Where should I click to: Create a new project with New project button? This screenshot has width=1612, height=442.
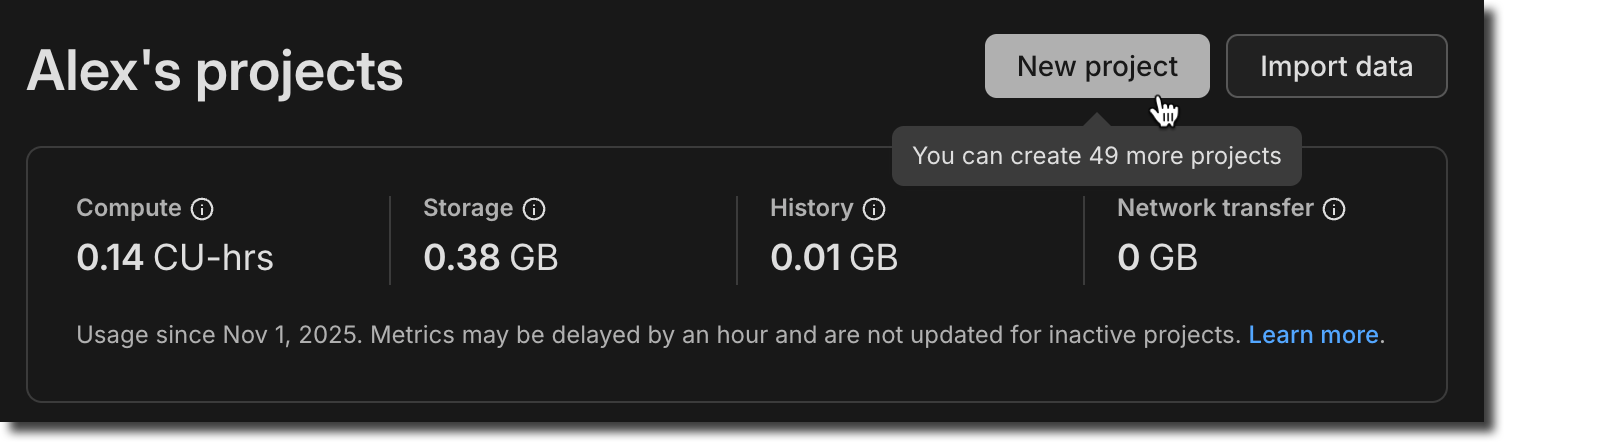coord(1096,66)
